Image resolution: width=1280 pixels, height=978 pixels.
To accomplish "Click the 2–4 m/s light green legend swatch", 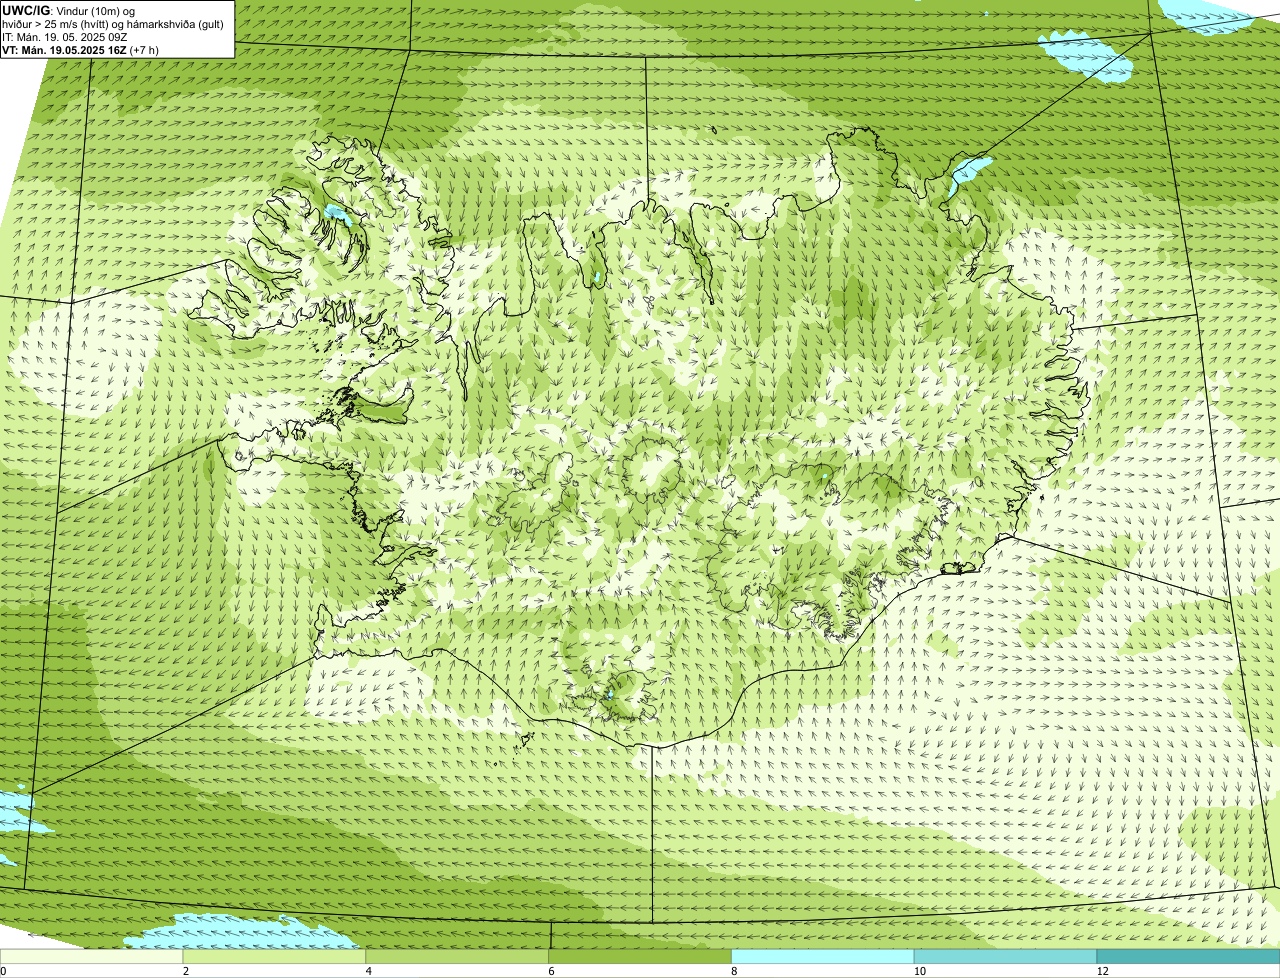I will click(x=275, y=957).
